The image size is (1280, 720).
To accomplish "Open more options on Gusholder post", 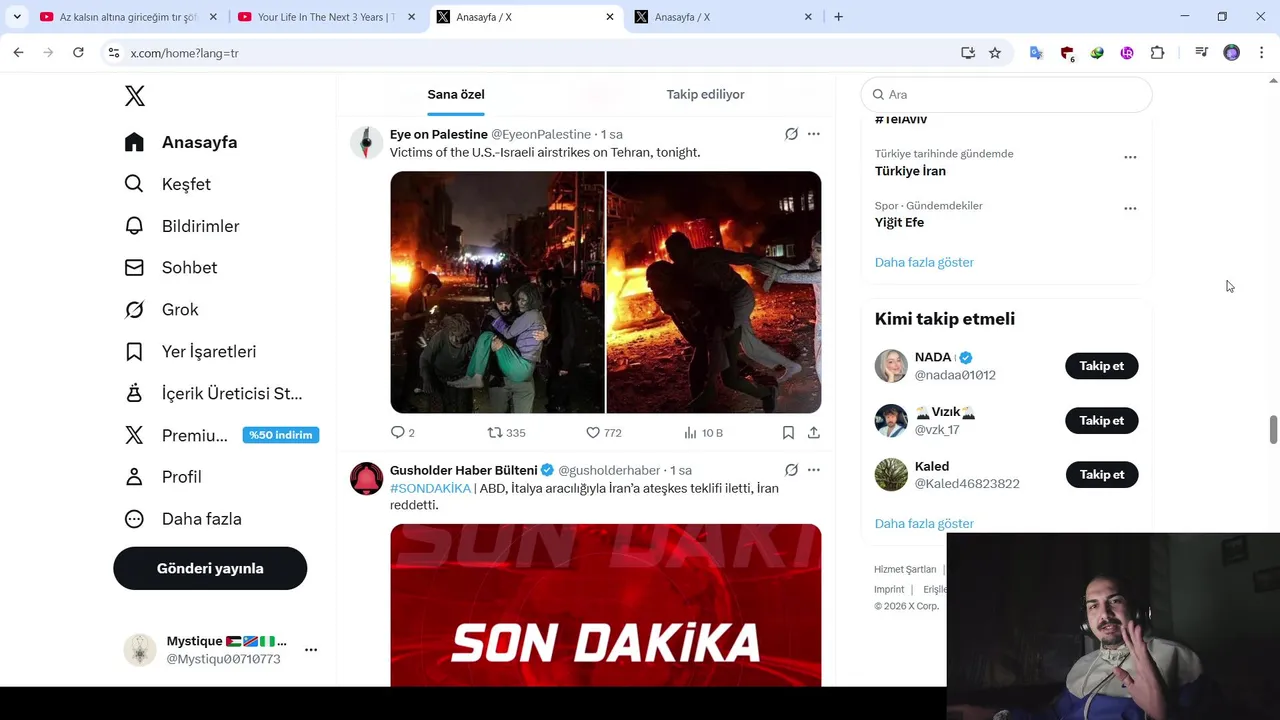I will [x=814, y=470].
